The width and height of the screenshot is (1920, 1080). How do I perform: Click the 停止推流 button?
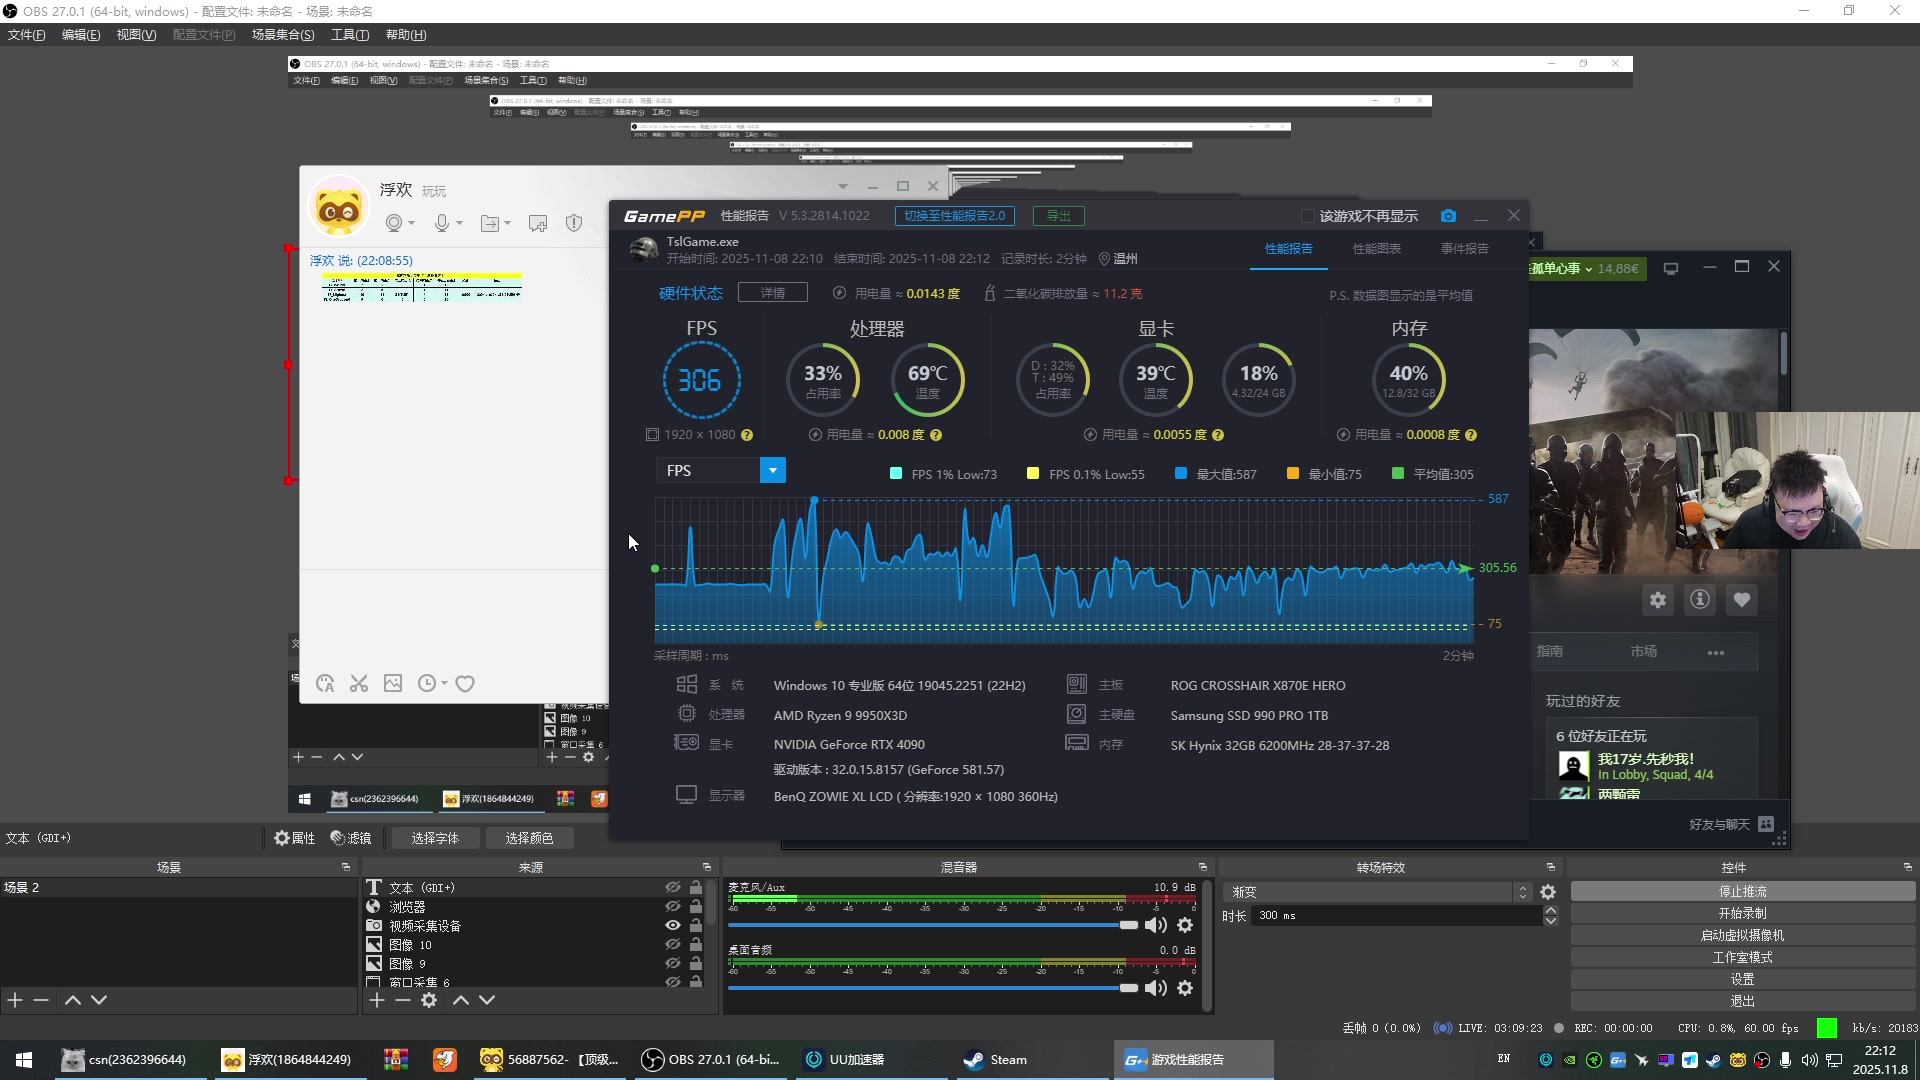pos(1742,892)
